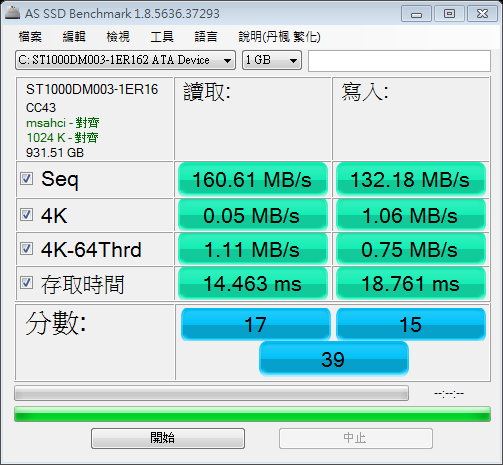Click the read access time 14.463 ms

pos(253,284)
